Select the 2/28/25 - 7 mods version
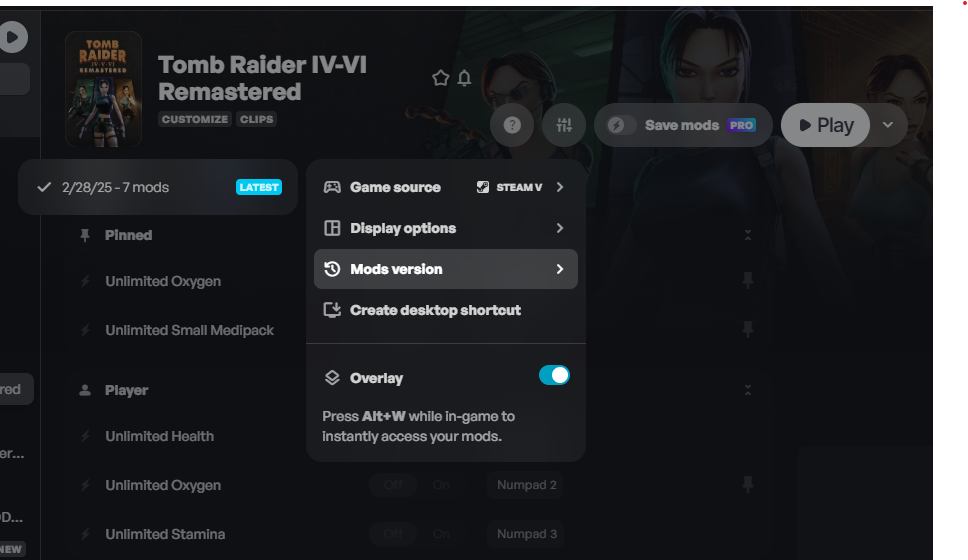This screenshot has width=968, height=560. [x=158, y=187]
